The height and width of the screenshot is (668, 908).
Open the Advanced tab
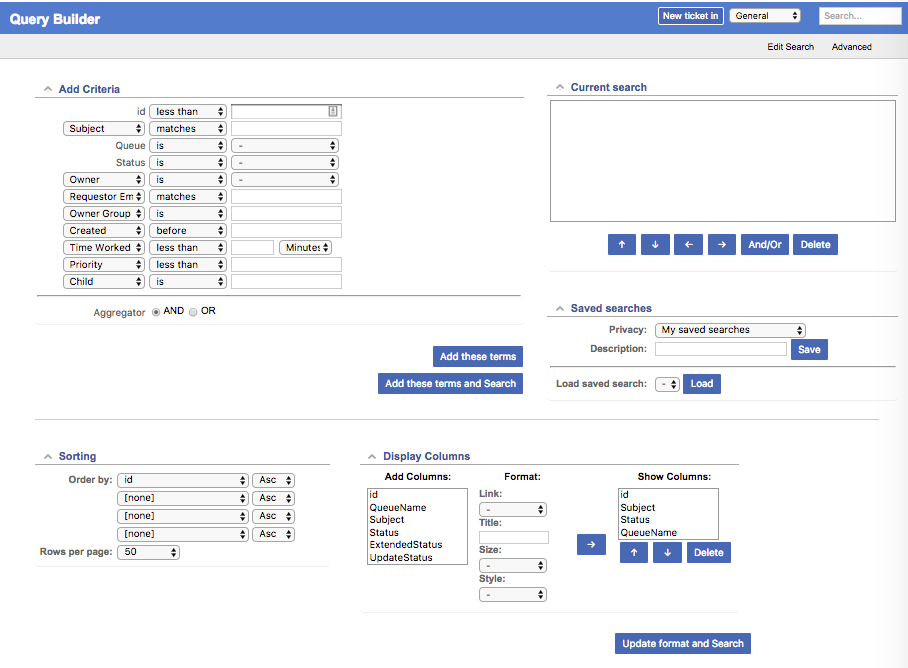[851, 46]
